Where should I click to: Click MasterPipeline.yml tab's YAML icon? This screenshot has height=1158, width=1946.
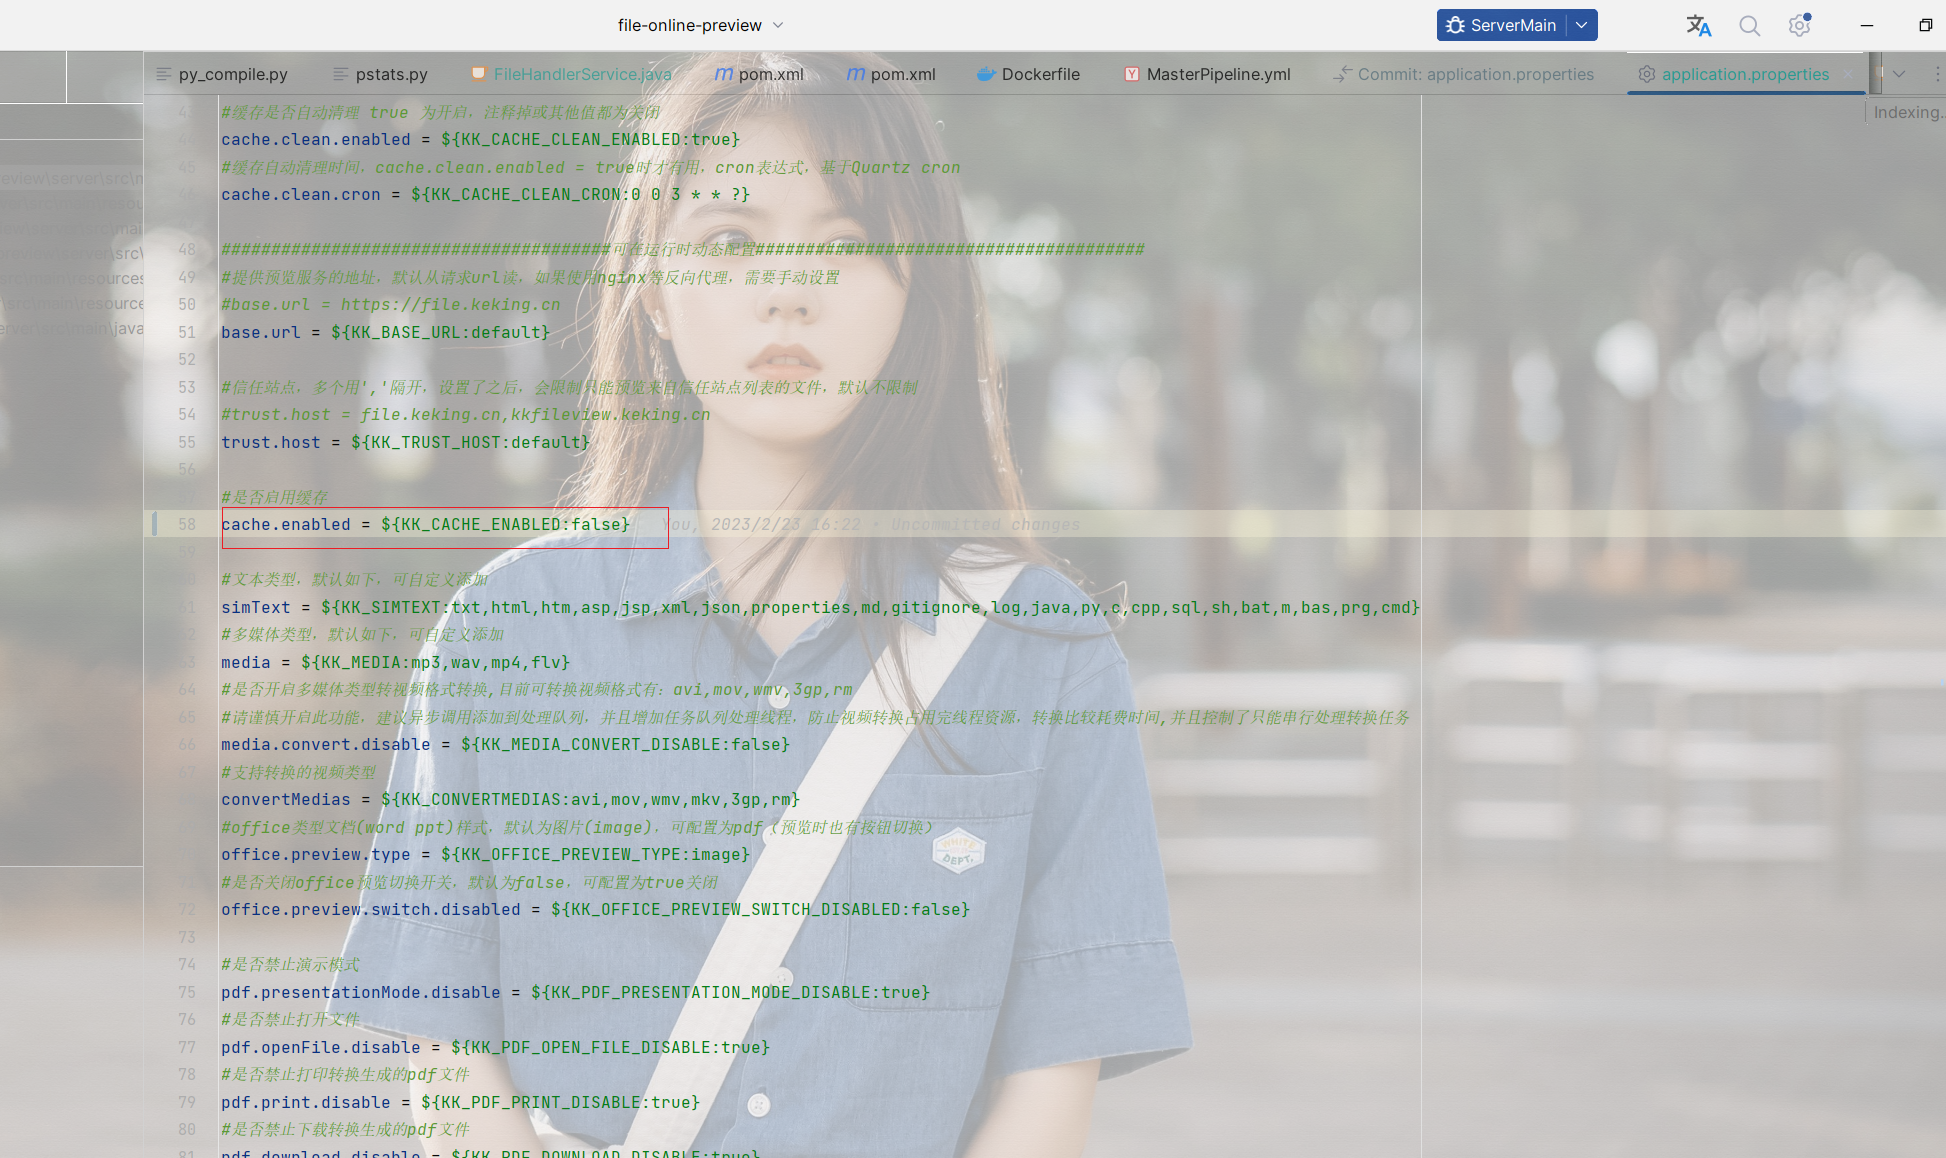tap(1131, 74)
